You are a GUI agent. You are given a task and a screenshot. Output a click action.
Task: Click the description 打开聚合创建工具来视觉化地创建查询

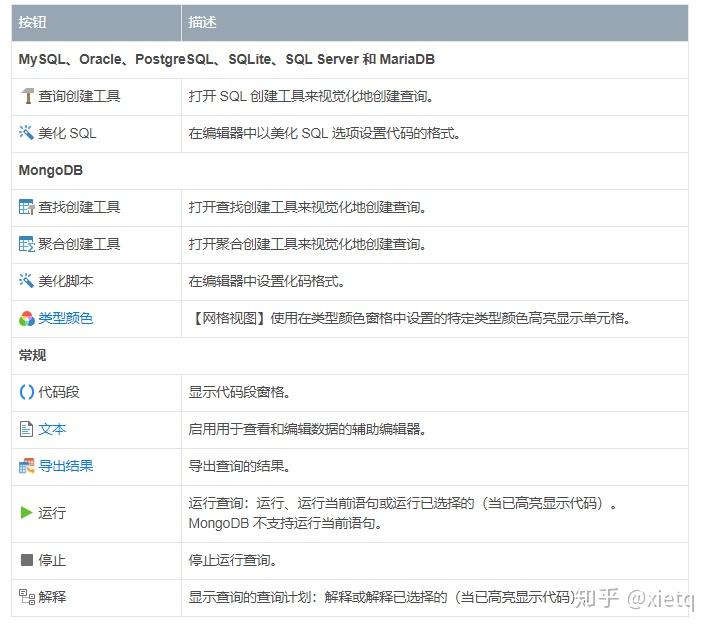[x=307, y=244]
